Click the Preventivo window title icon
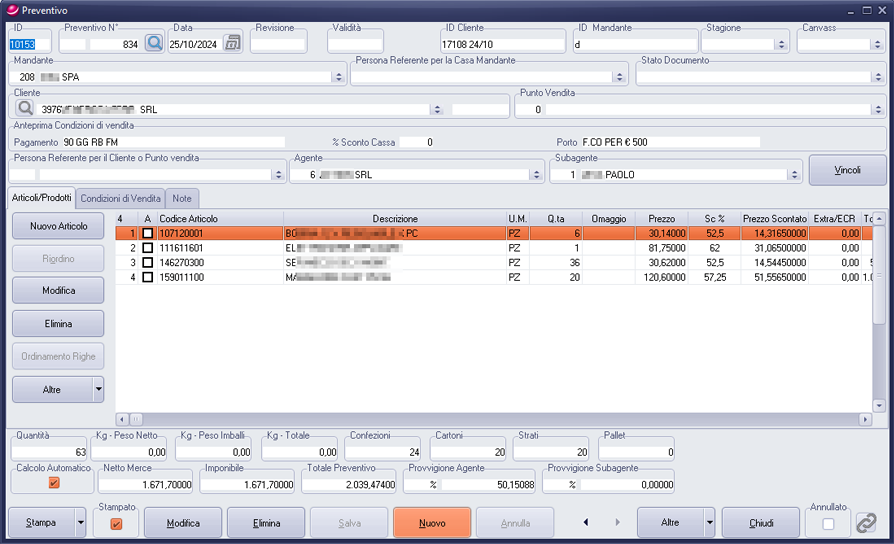 (12, 9)
